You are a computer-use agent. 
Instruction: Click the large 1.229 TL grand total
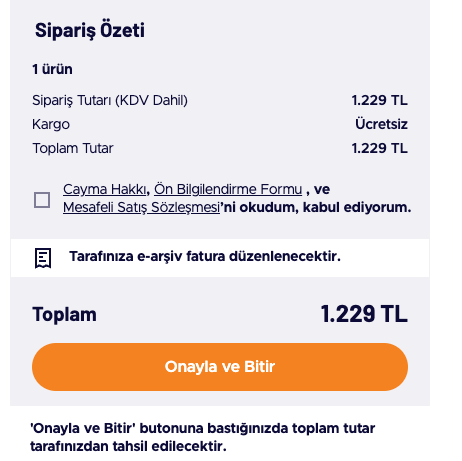click(x=364, y=314)
